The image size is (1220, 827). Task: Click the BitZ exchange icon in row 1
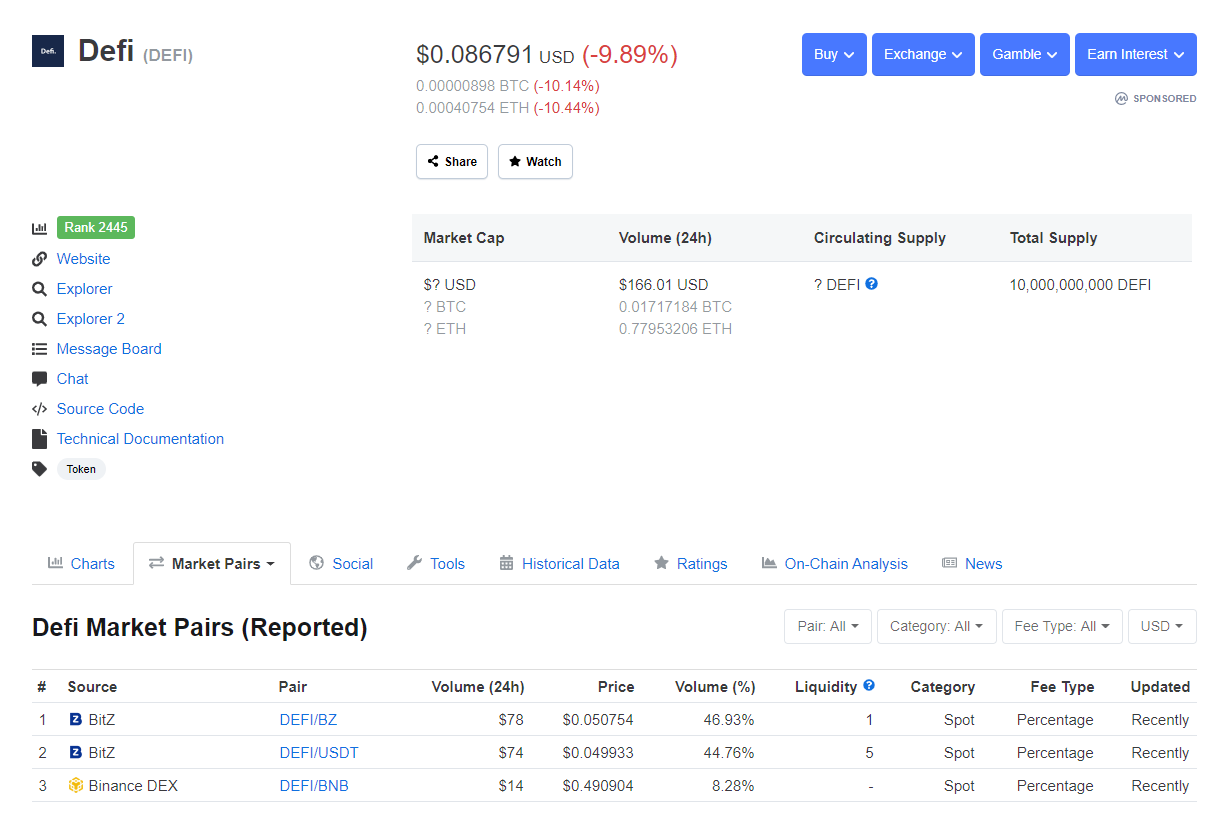tap(76, 720)
